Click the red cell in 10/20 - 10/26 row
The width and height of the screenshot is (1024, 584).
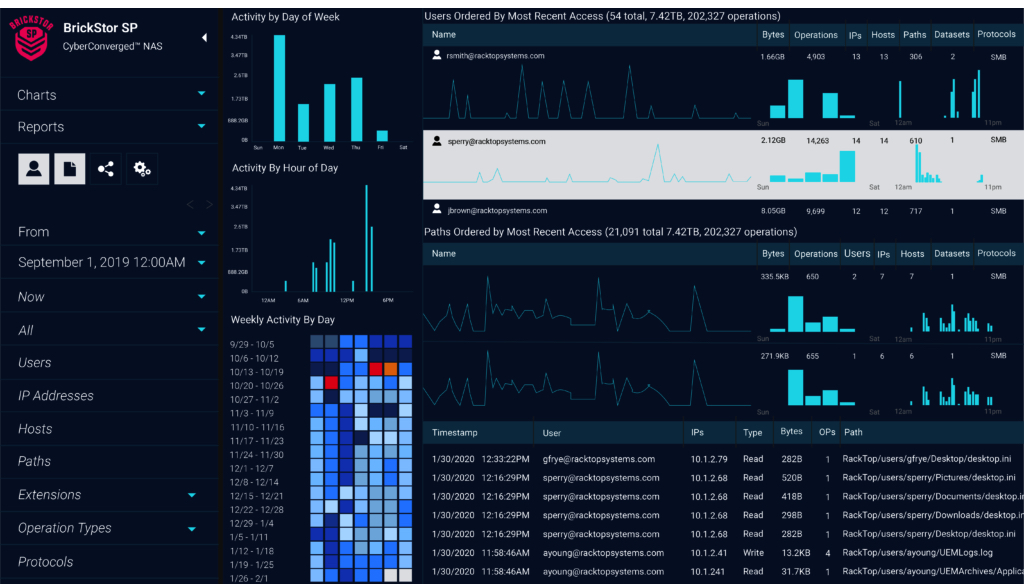coord(331,383)
